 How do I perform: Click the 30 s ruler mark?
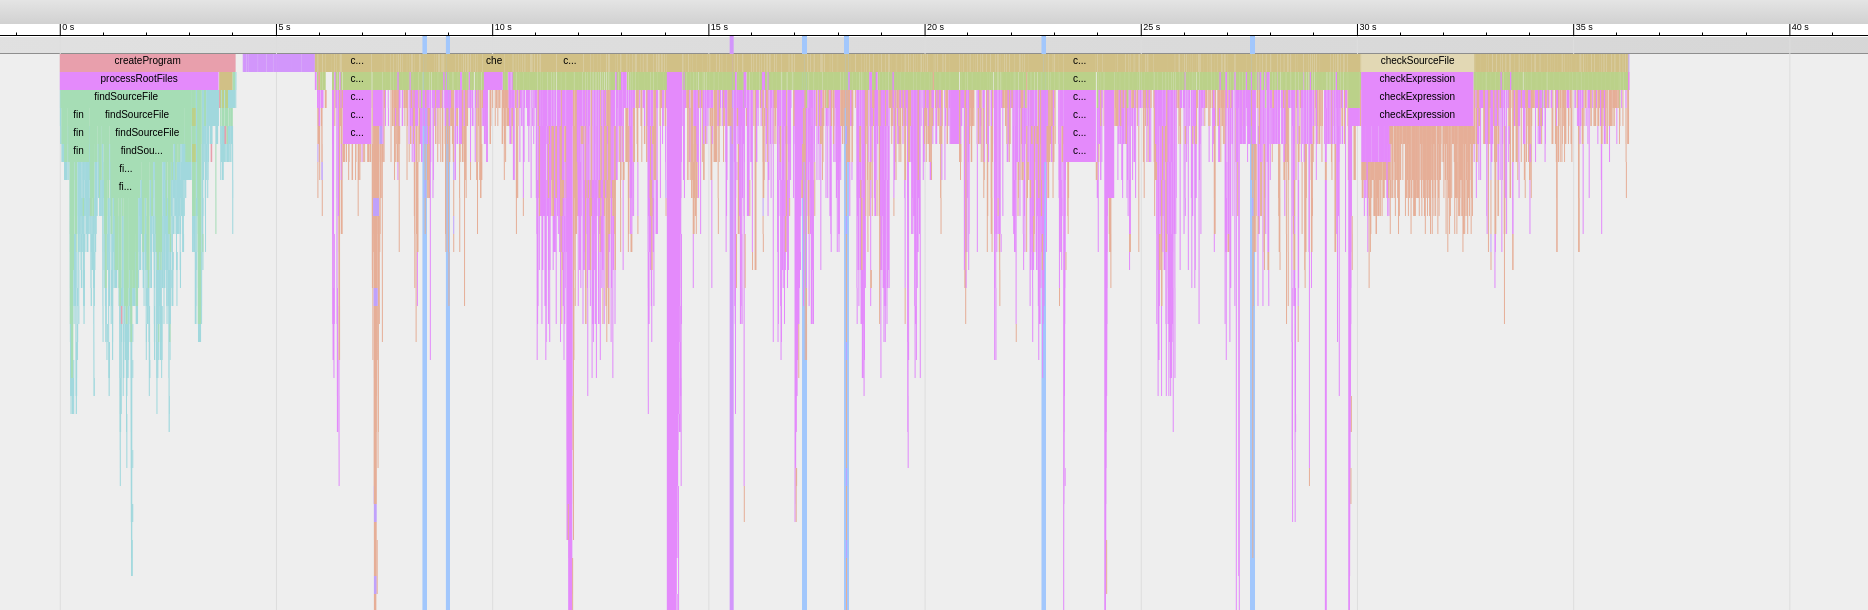tap(1367, 28)
